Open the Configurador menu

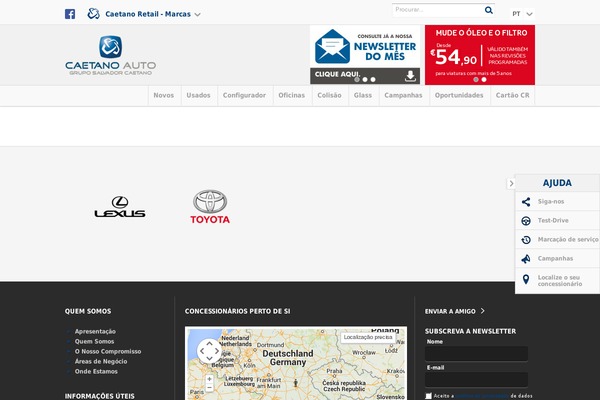pos(244,95)
